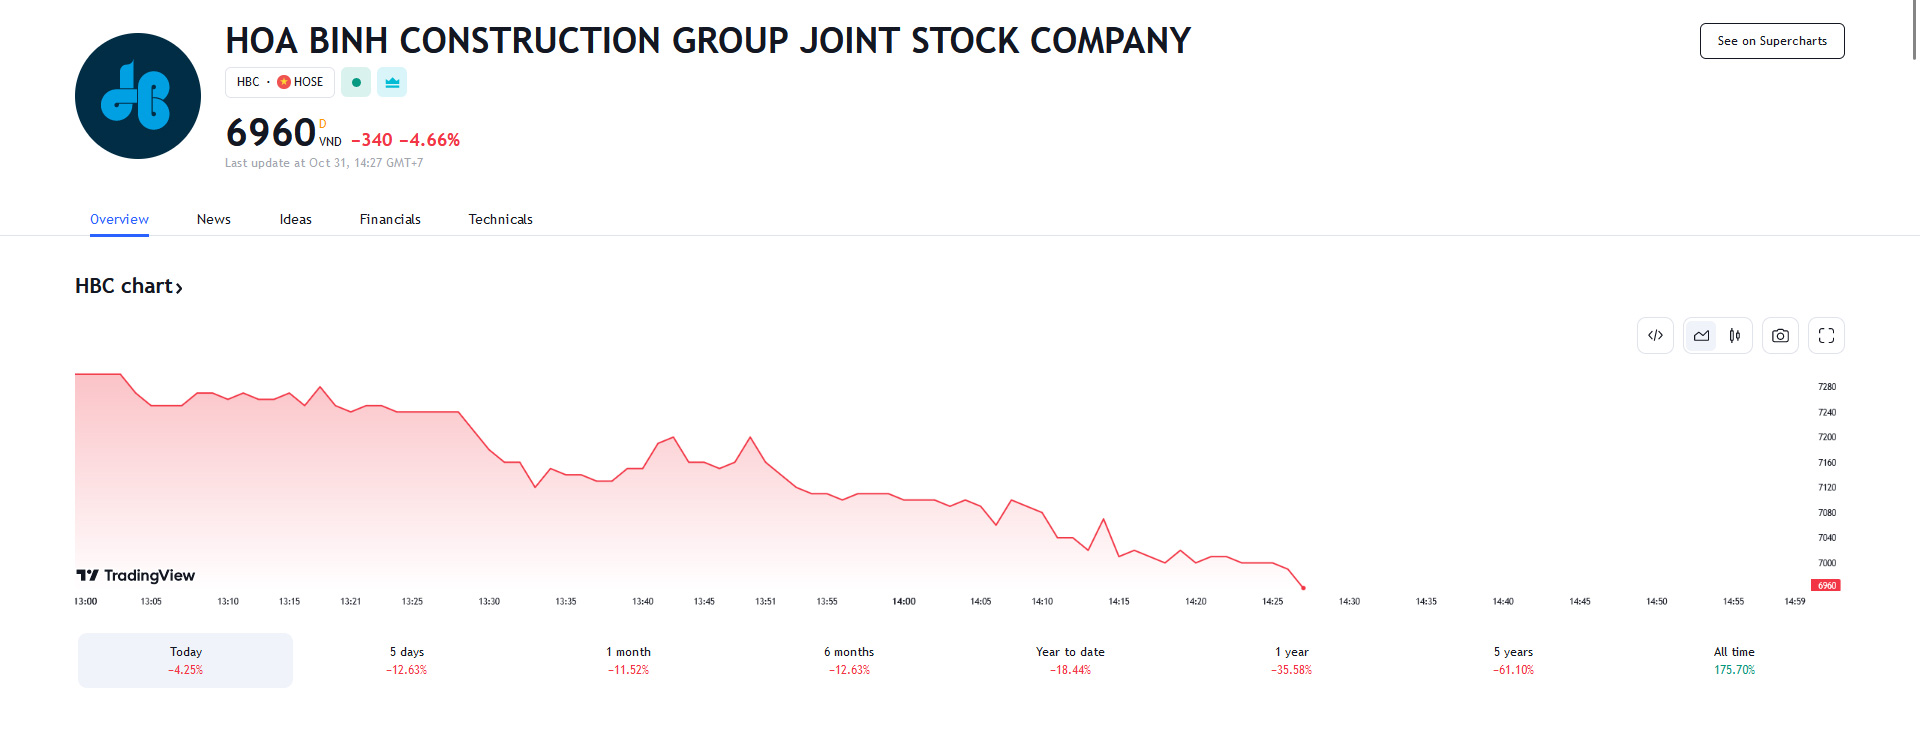The height and width of the screenshot is (743, 1920).
Task: Click the 6960 price label on axis
Action: coord(1826,585)
